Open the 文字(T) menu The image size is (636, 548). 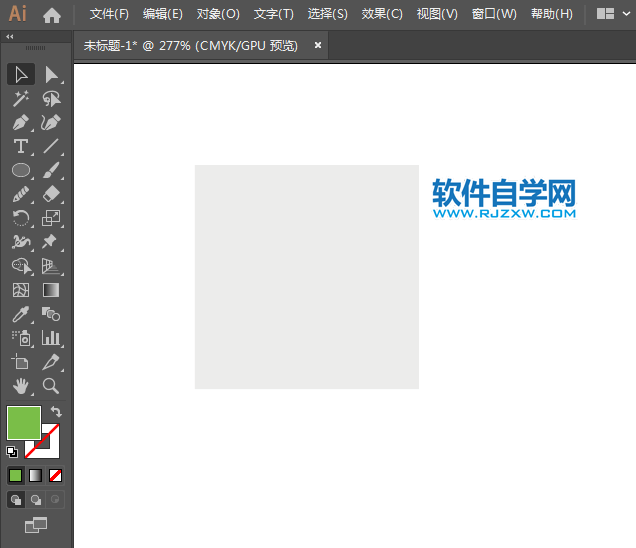[274, 14]
